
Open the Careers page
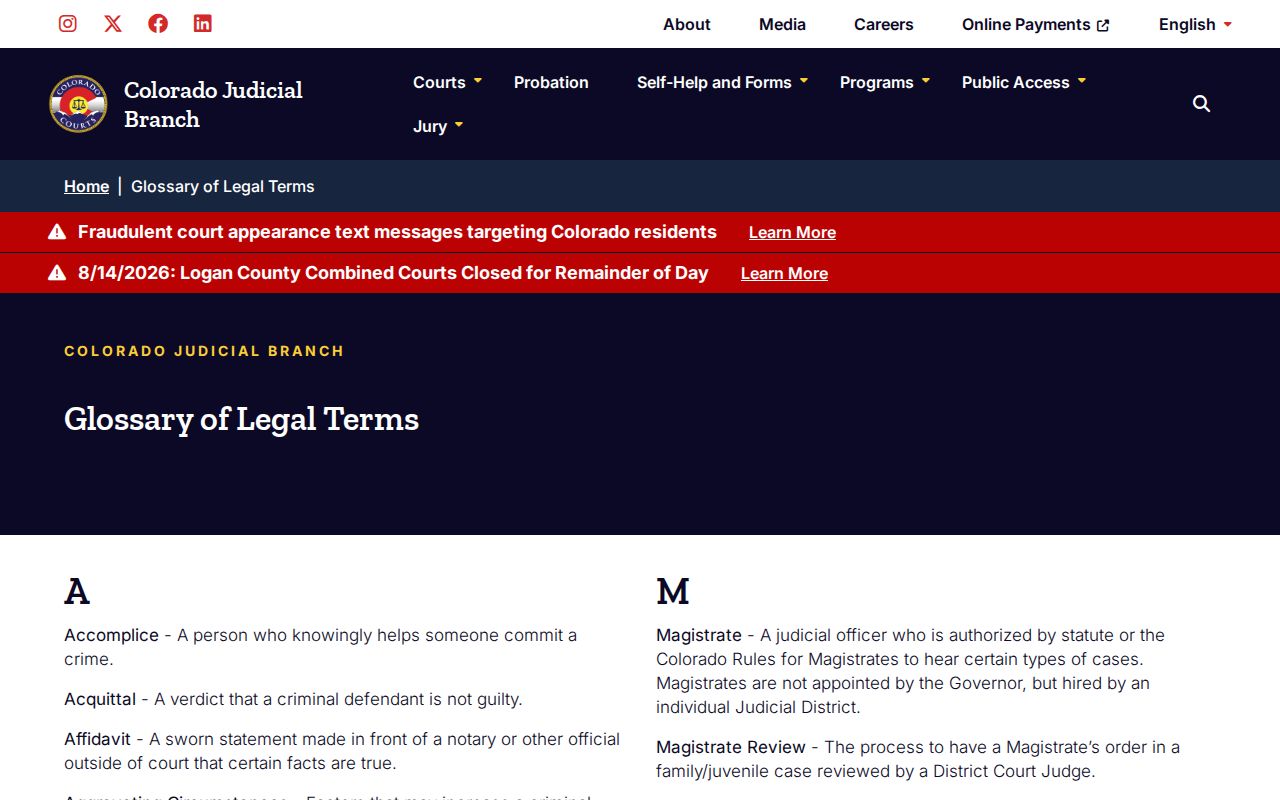pyautogui.click(x=884, y=24)
